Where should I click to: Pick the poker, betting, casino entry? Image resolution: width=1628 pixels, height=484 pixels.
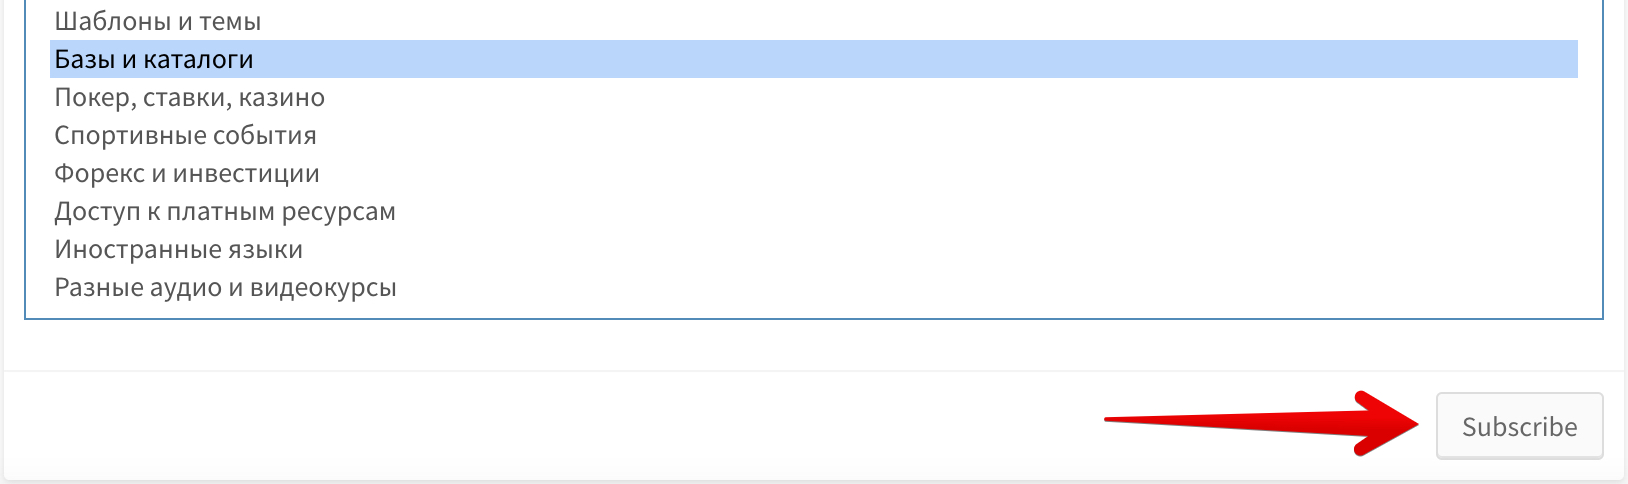click(190, 97)
